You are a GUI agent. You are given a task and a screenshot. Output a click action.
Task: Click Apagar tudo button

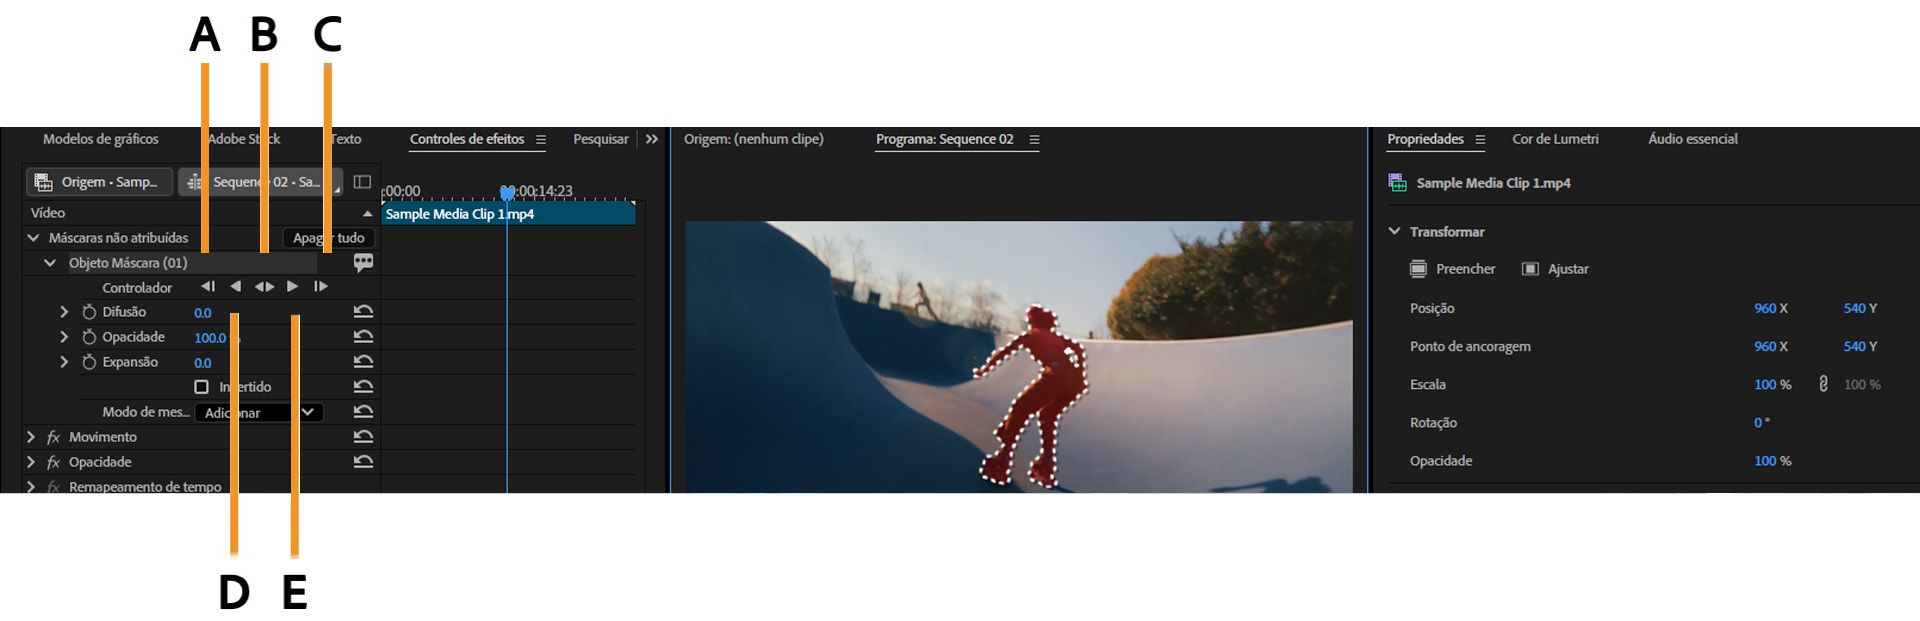pos(329,238)
